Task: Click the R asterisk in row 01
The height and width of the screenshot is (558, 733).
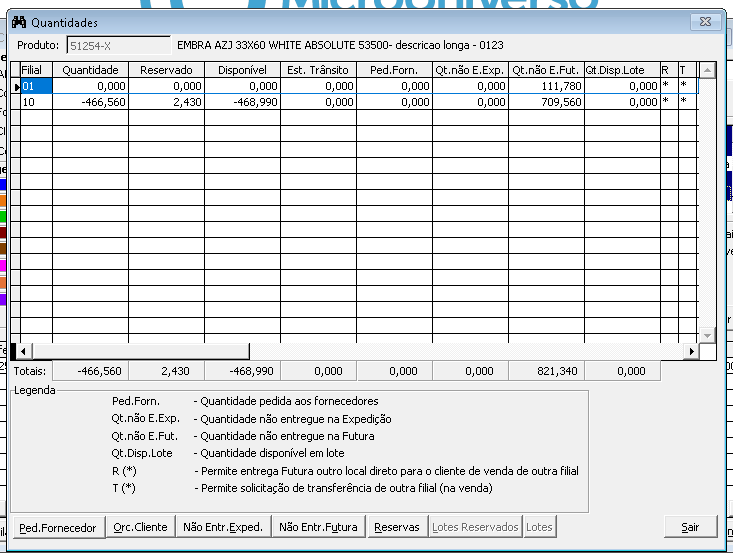Action: pos(666,86)
